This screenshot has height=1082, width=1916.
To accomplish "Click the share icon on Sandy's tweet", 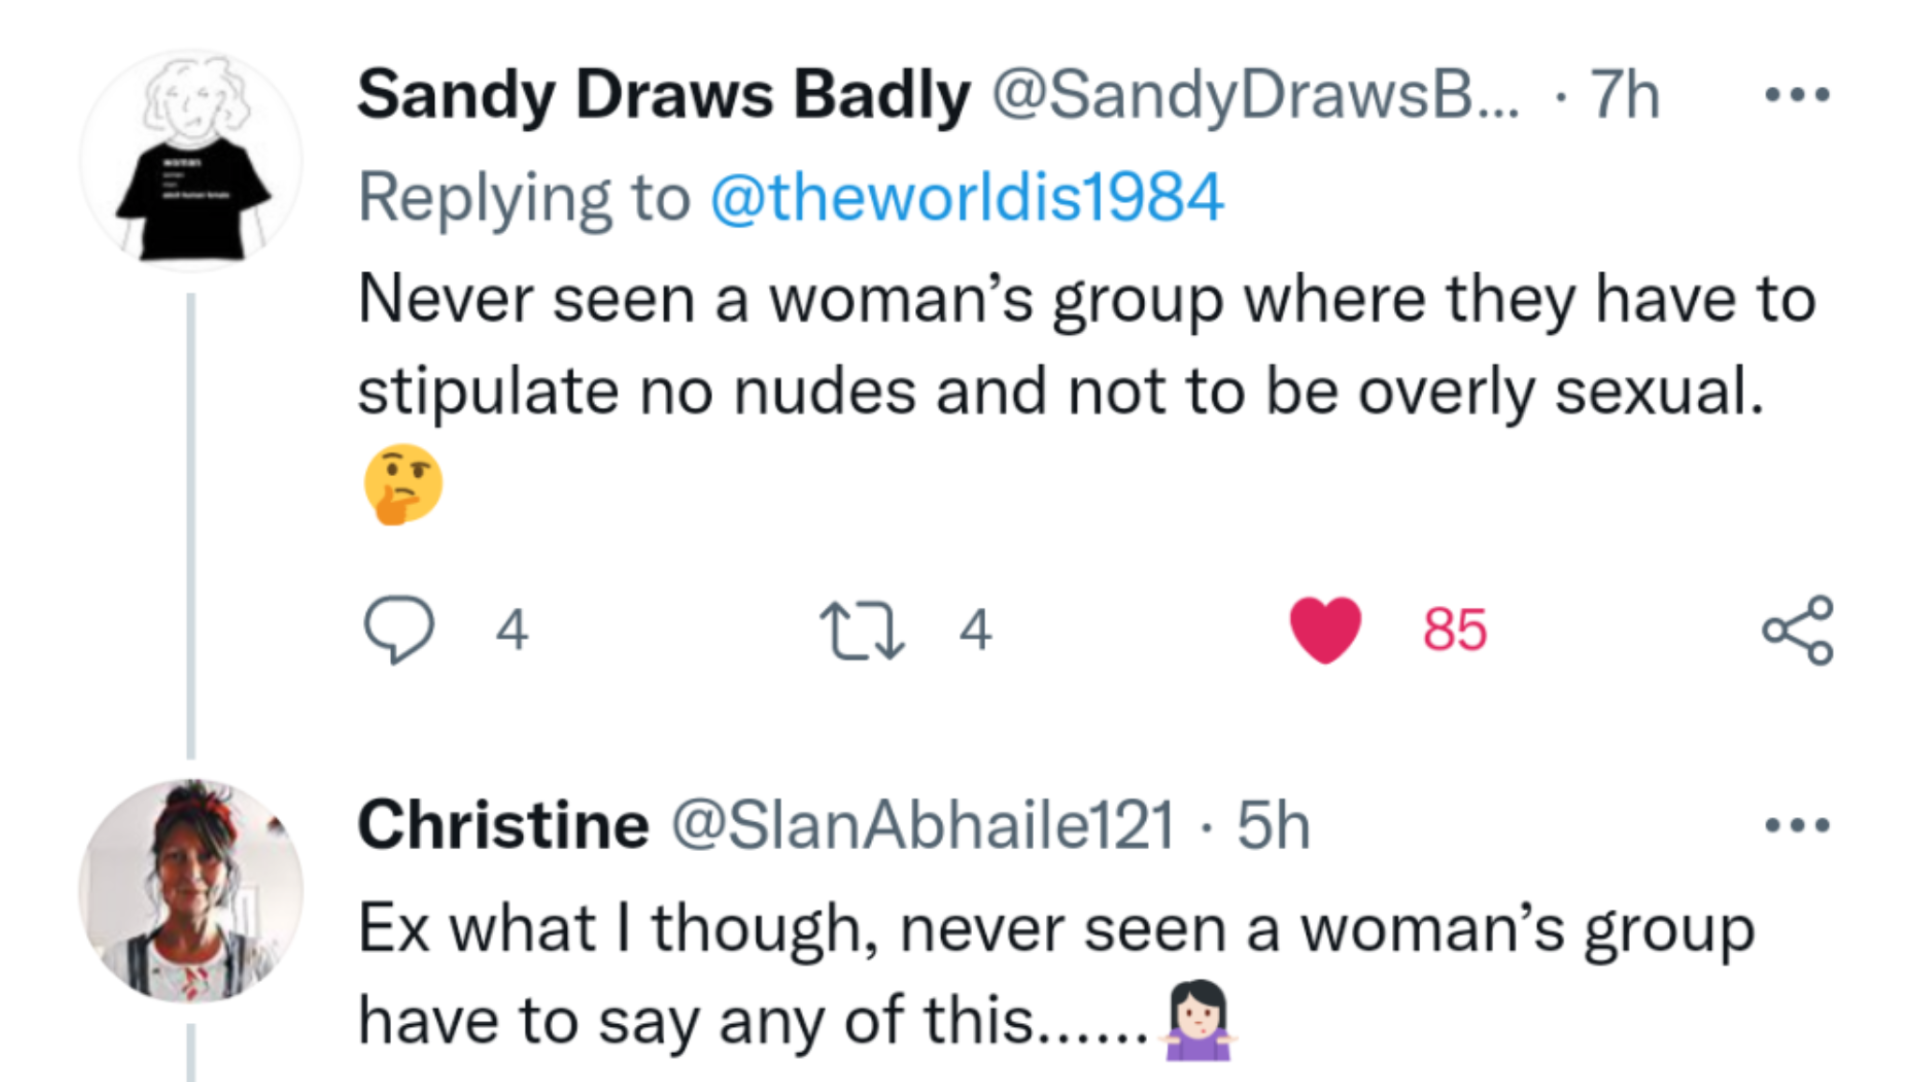I will coord(1797,630).
